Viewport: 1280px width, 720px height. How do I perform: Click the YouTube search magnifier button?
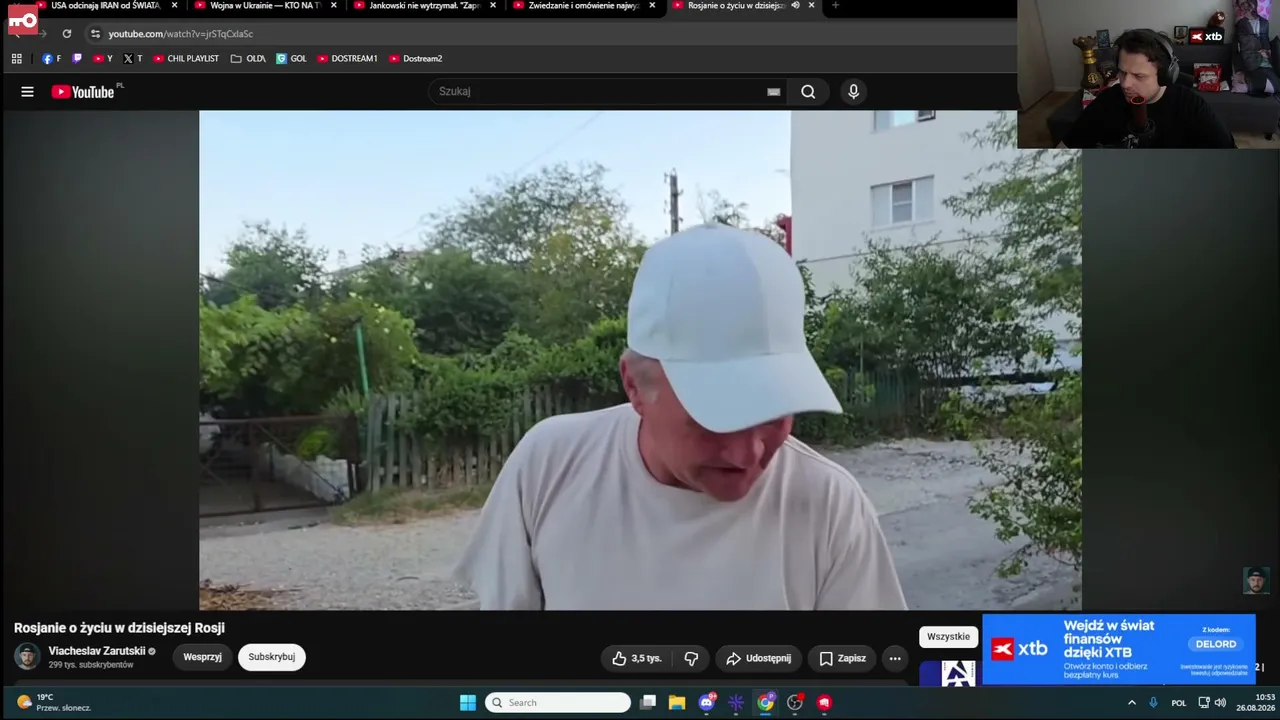[x=808, y=92]
